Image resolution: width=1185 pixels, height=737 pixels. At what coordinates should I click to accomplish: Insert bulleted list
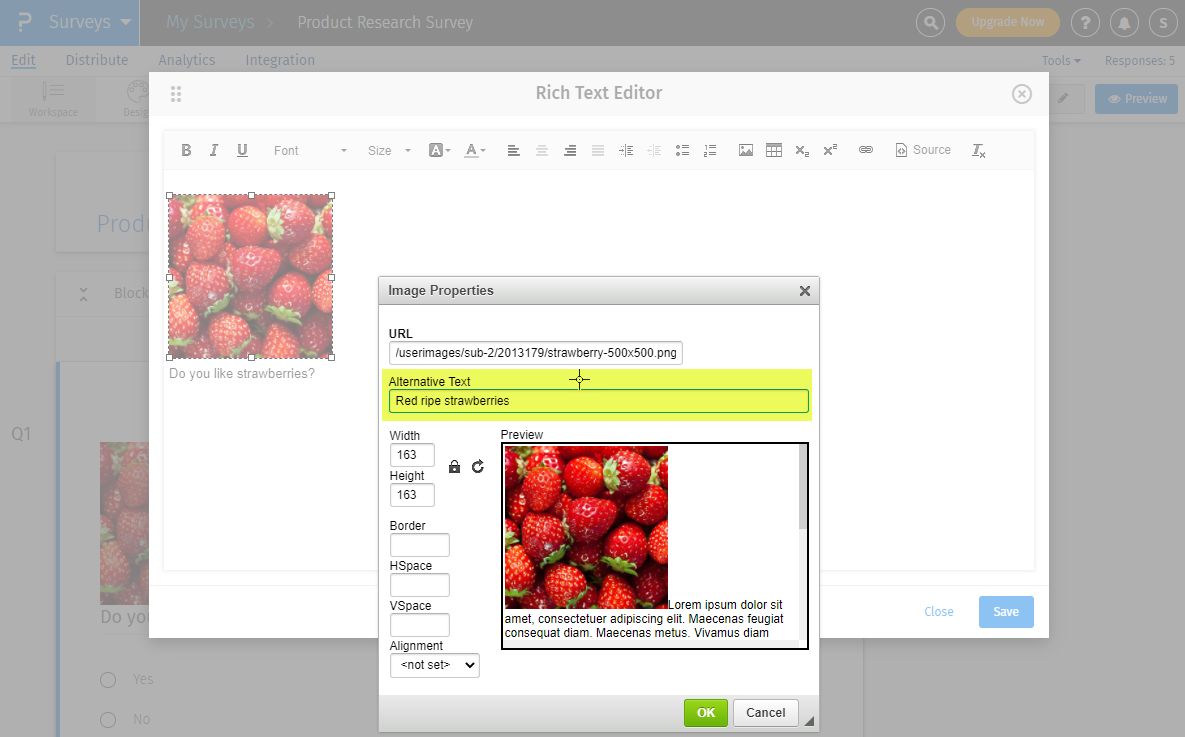pyautogui.click(x=682, y=150)
